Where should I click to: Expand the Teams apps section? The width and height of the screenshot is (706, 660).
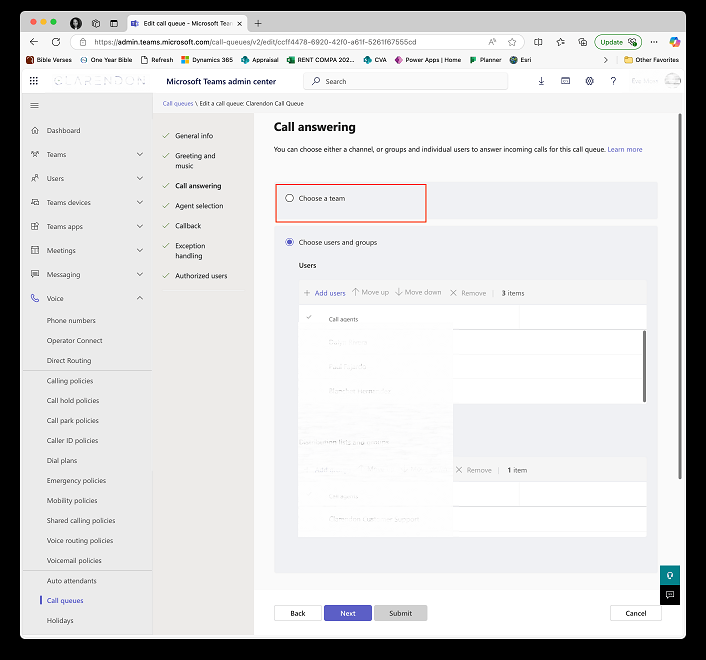click(x=140, y=226)
